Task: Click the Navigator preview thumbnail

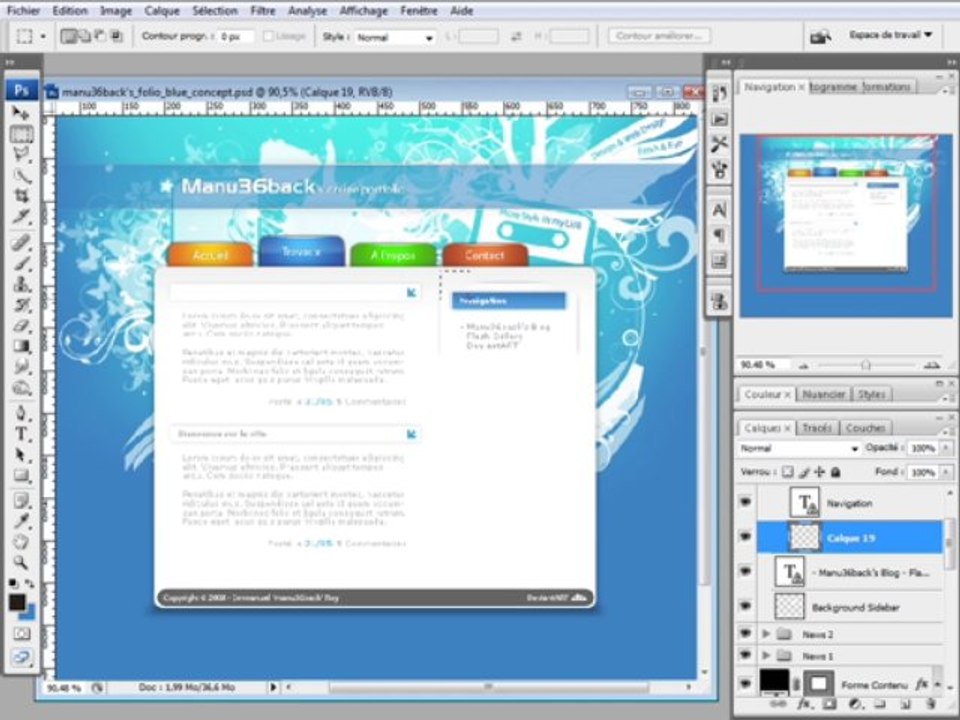Action: point(846,226)
